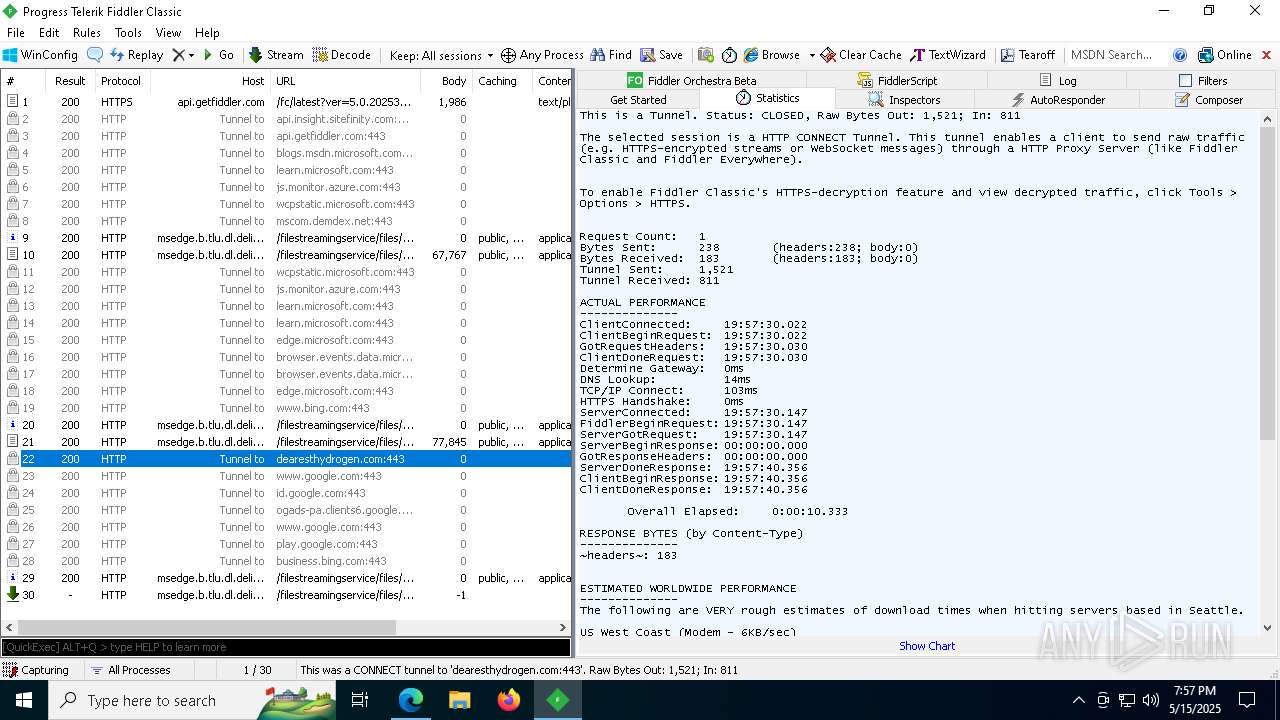Select session 1 api.getfiddler.com
The height and width of the screenshot is (720, 1280).
coord(285,102)
